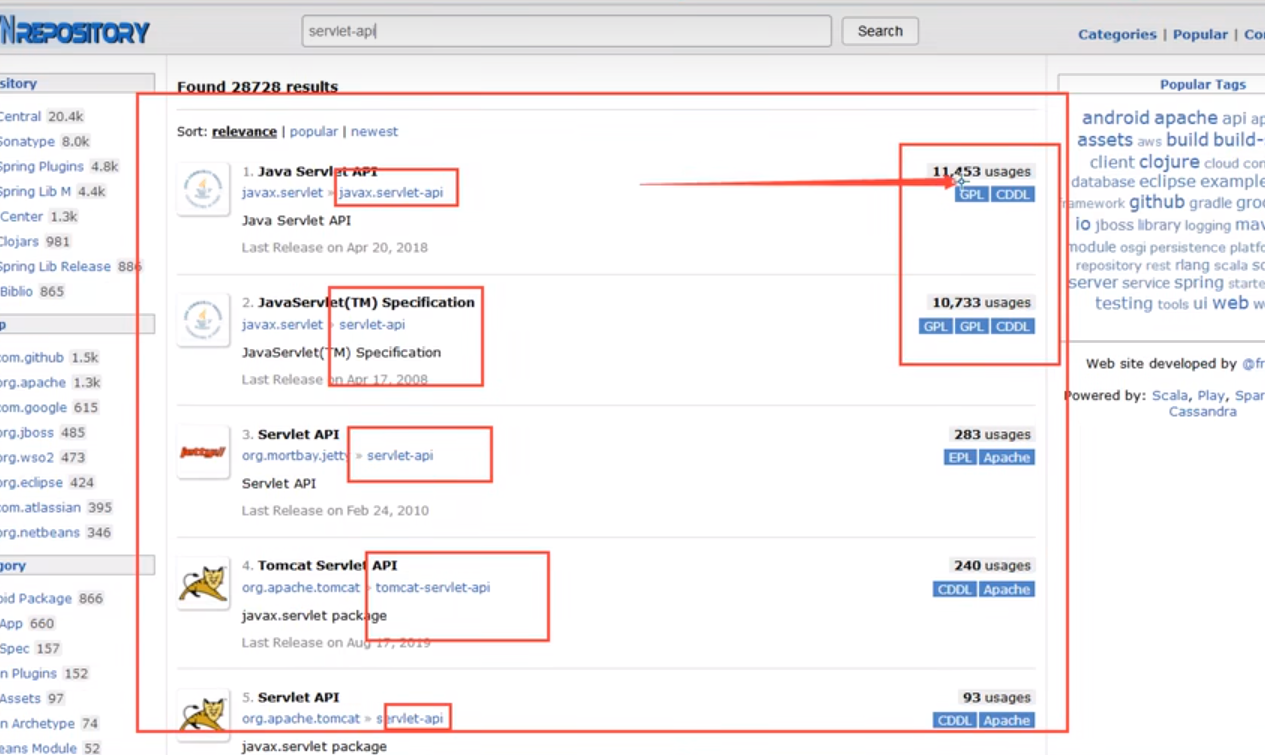The width and height of the screenshot is (1265, 755).
Task: Open the JavaServlet(TM) Specification title link
Action: click(x=366, y=302)
